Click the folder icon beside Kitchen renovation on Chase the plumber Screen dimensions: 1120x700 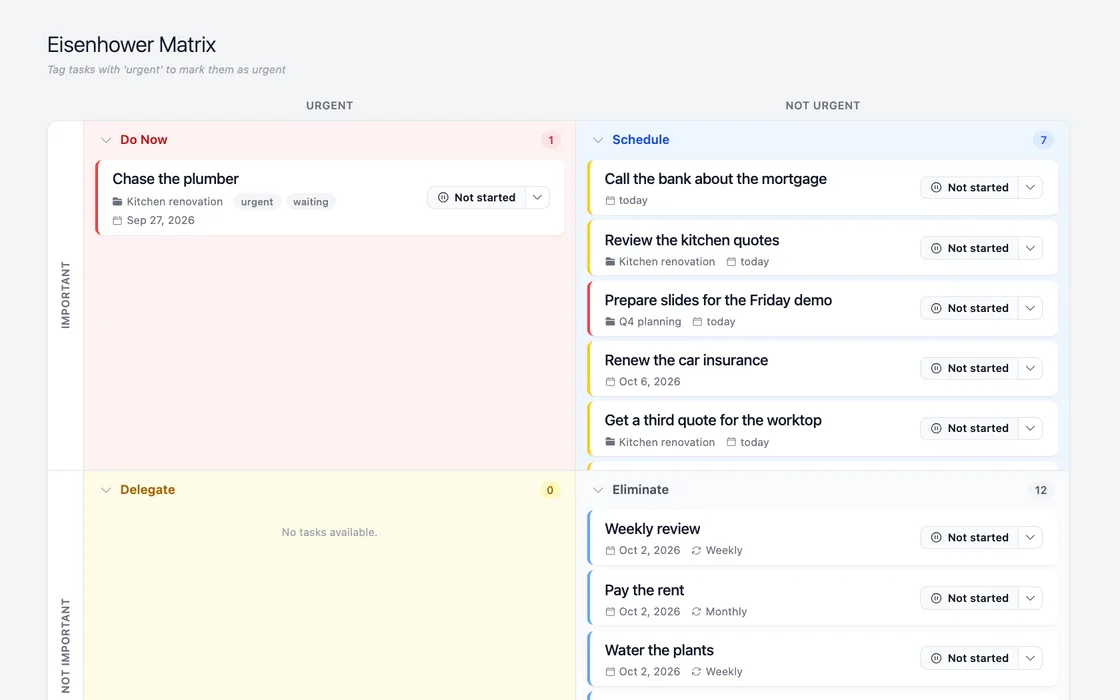click(117, 202)
